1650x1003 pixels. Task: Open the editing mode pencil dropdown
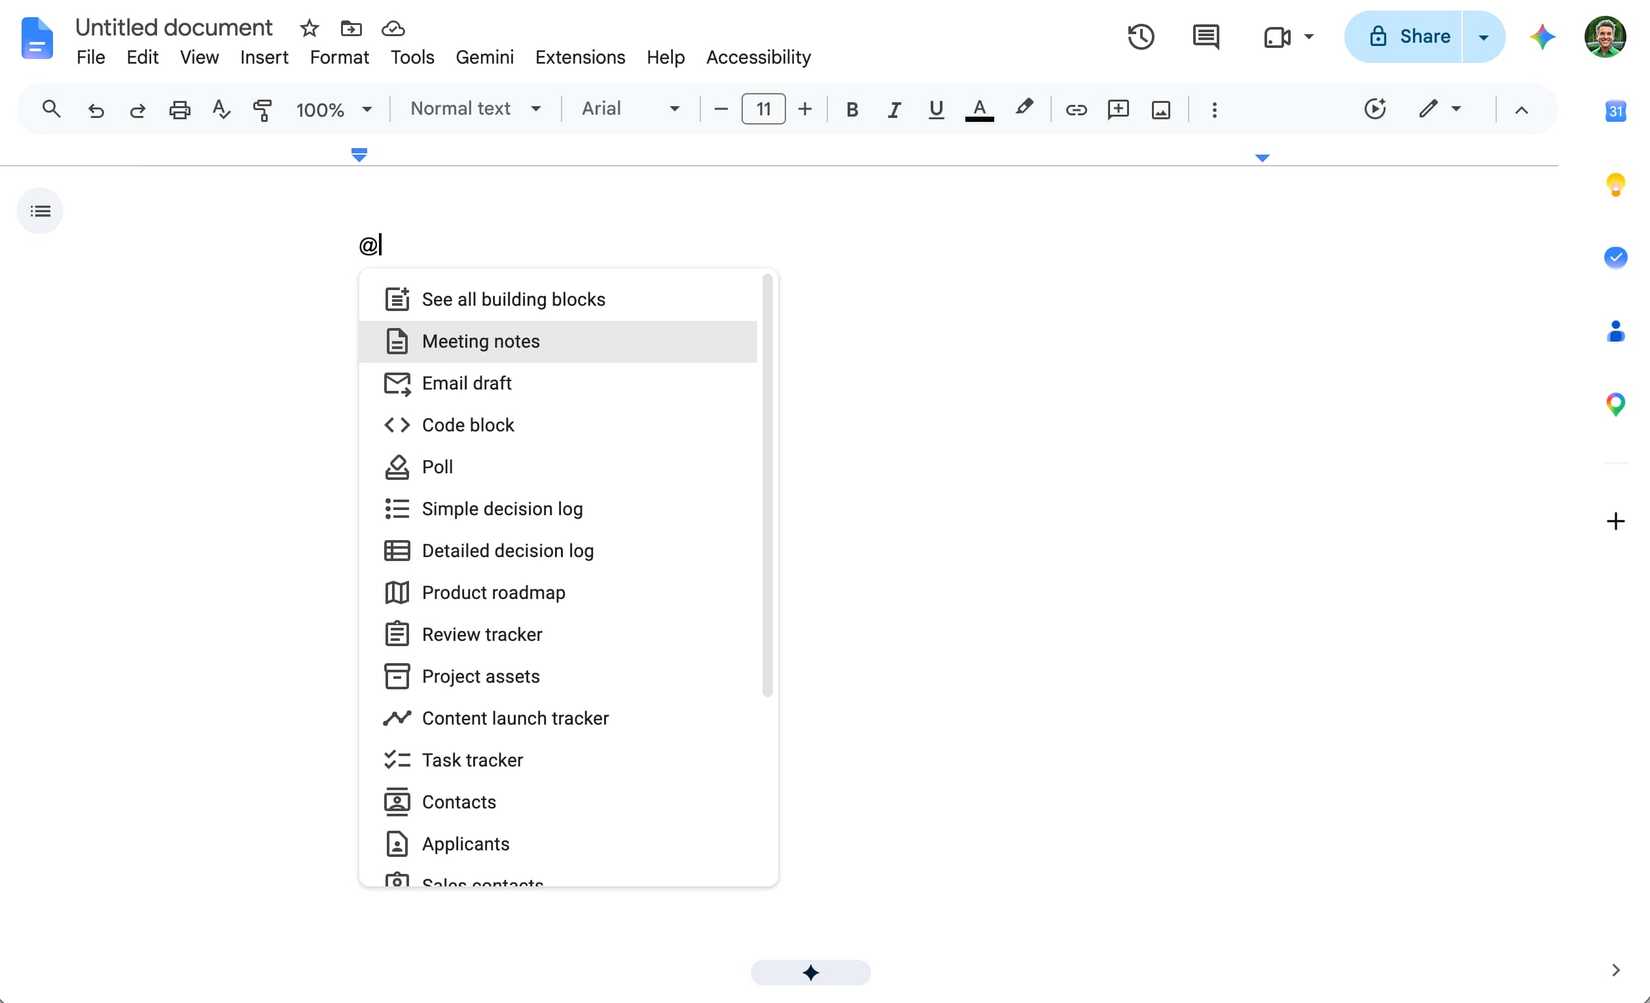1440,109
